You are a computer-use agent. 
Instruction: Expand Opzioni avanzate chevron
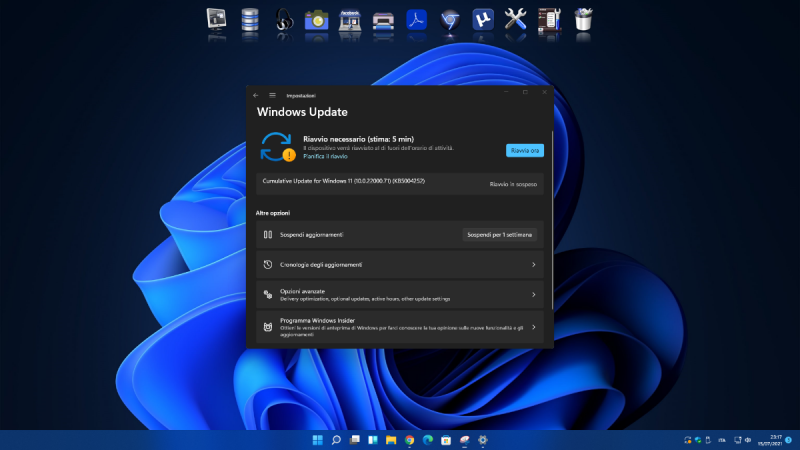click(x=534, y=294)
